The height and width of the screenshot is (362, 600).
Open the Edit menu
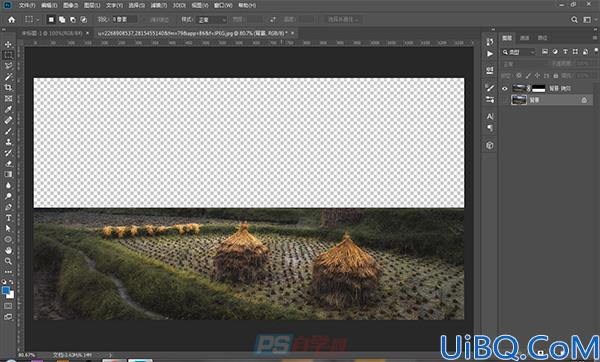click(x=49, y=5)
